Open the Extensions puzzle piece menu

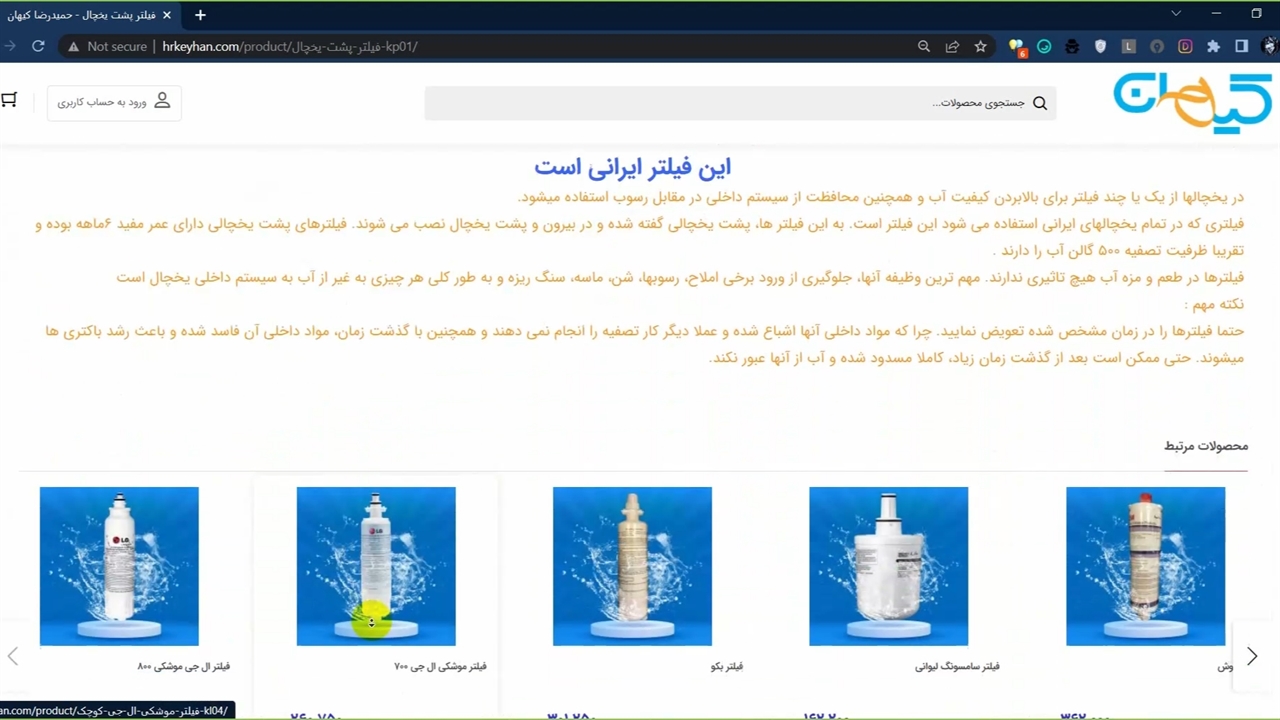(x=1213, y=46)
